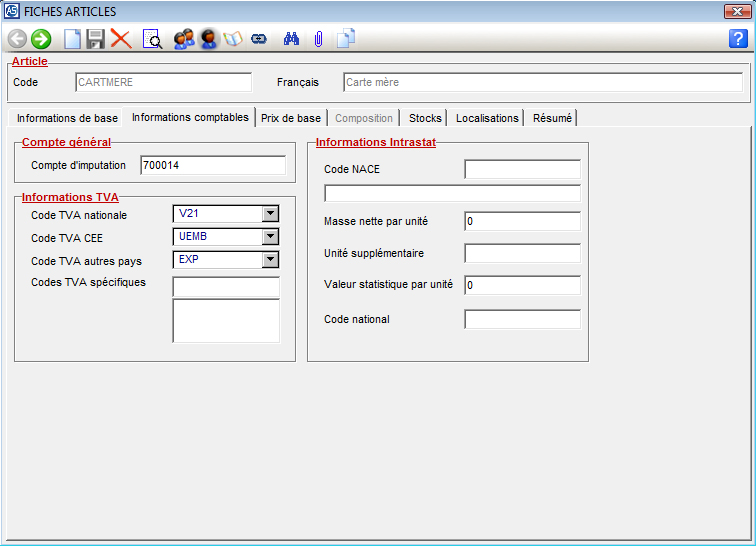
Task: Focus the Masse nette par unité field
Action: (522, 221)
